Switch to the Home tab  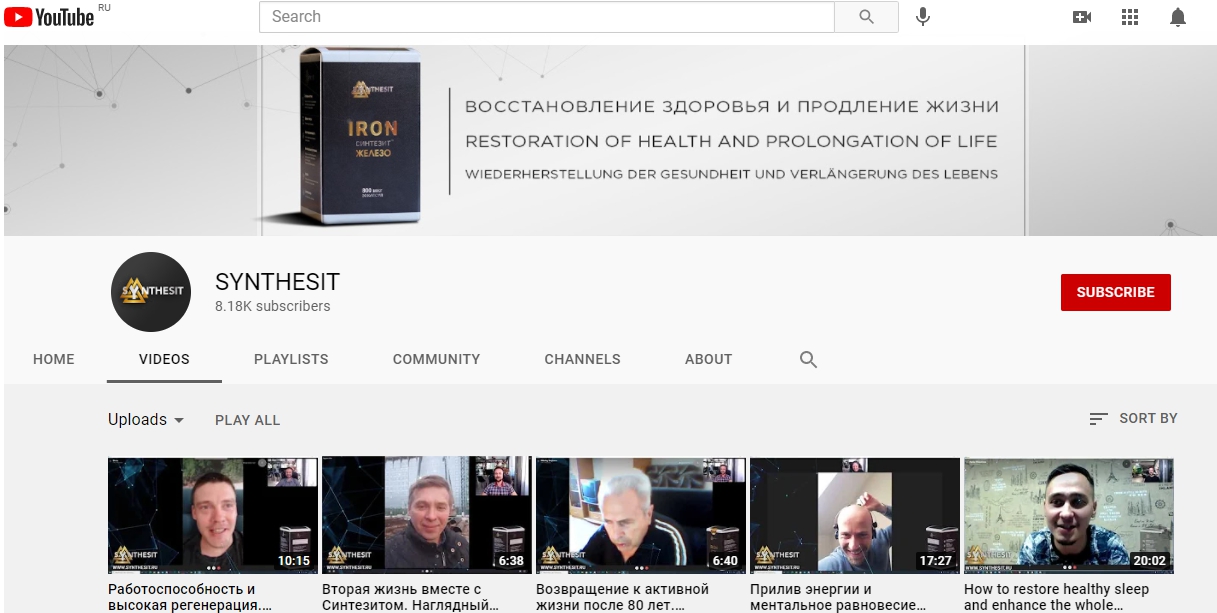(x=54, y=359)
